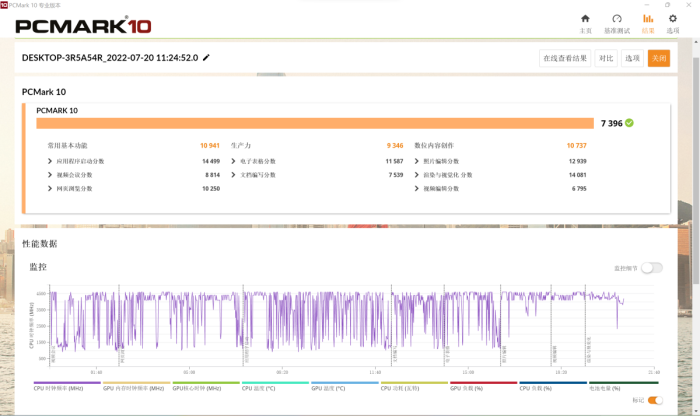Click the pencil icon to rename the result
Image resolution: width=700 pixels, height=416 pixels.
click(x=206, y=58)
